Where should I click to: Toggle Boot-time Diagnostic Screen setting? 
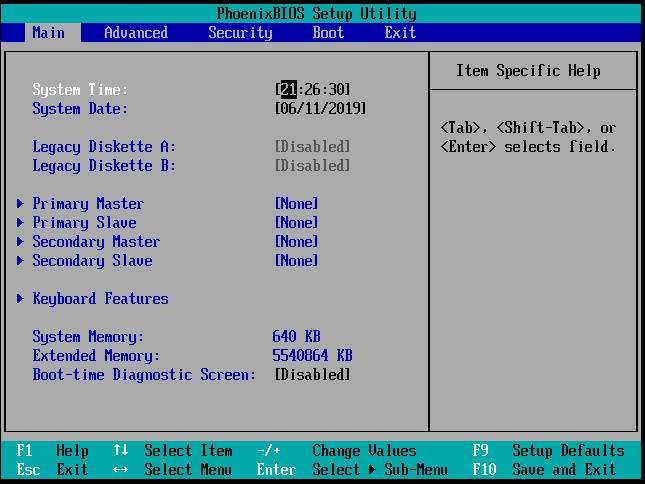(x=312, y=375)
